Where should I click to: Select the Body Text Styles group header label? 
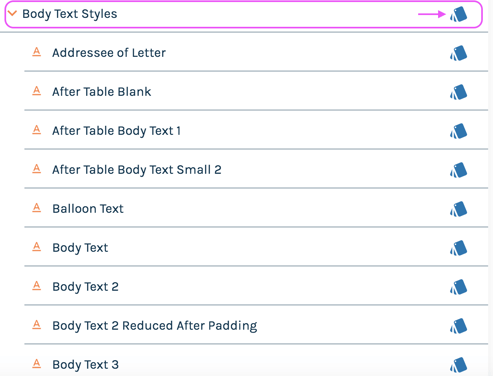coord(70,14)
